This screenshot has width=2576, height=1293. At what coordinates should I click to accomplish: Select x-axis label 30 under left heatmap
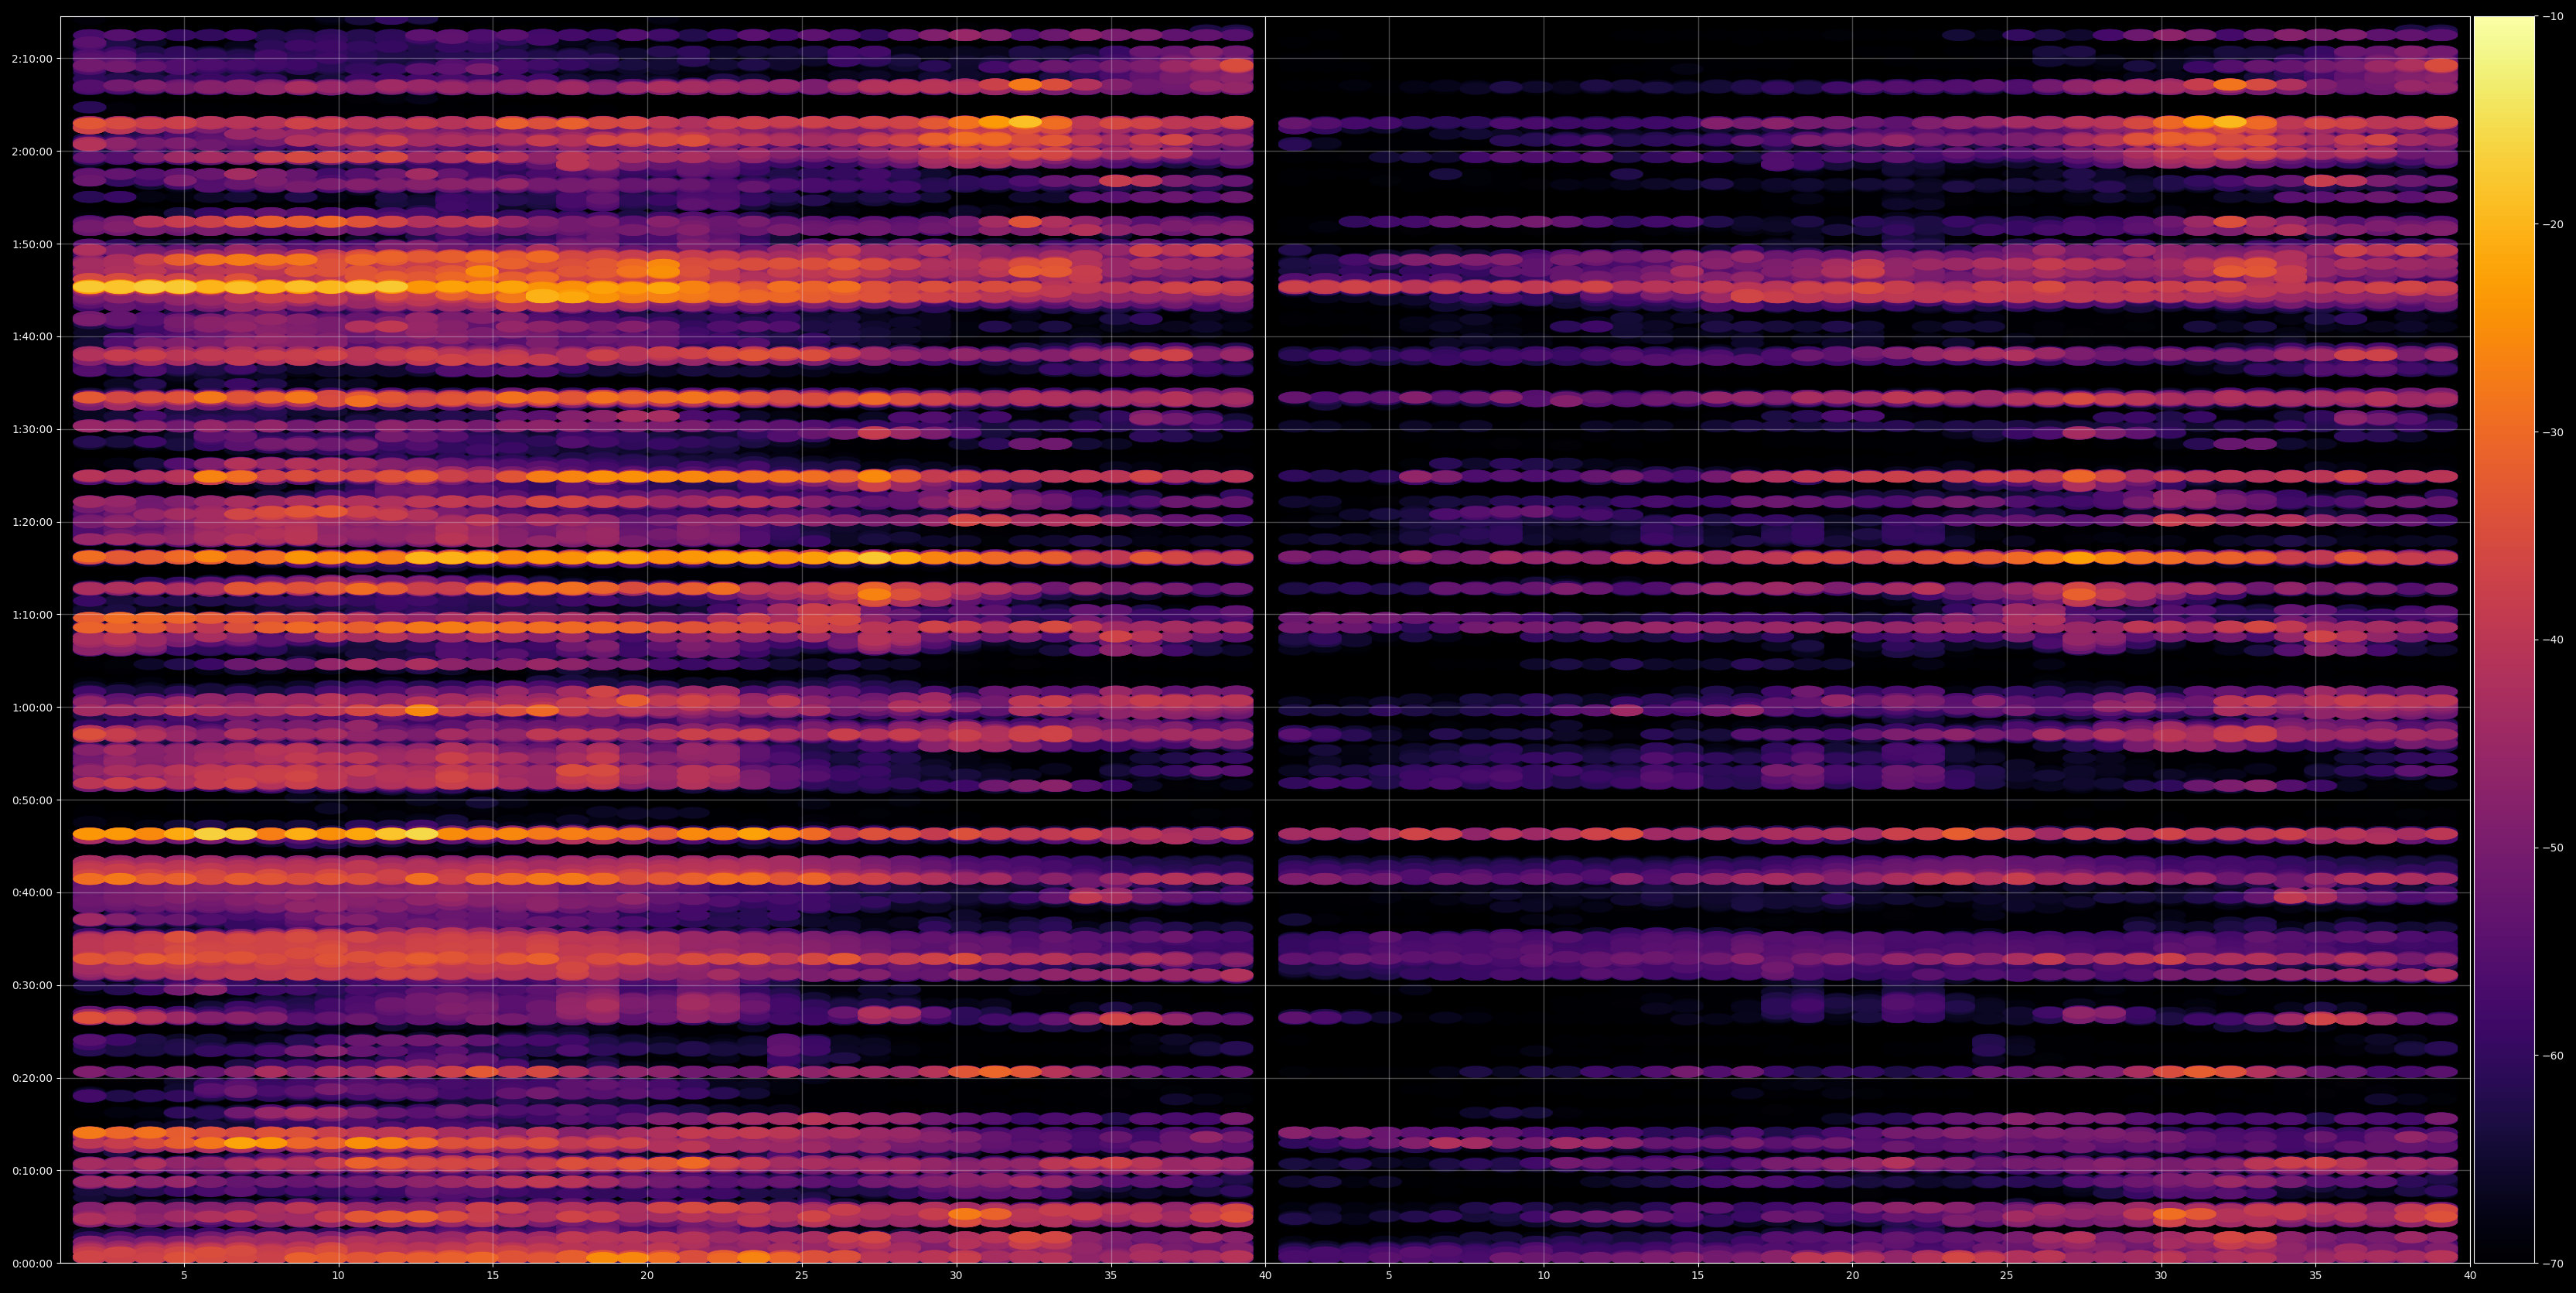[x=956, y=1276]
